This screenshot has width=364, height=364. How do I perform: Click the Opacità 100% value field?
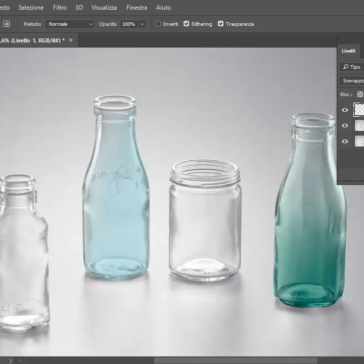pos(129,24)
